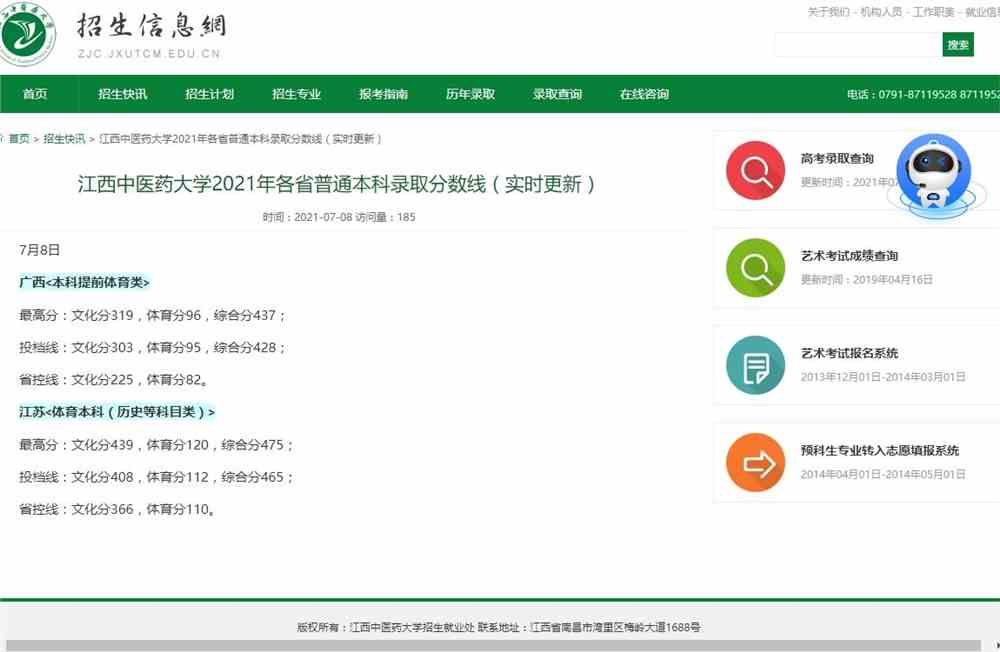Click the footer copyright address text
Viewport: 1000px width, 652px height.
(x=499, y=628)
